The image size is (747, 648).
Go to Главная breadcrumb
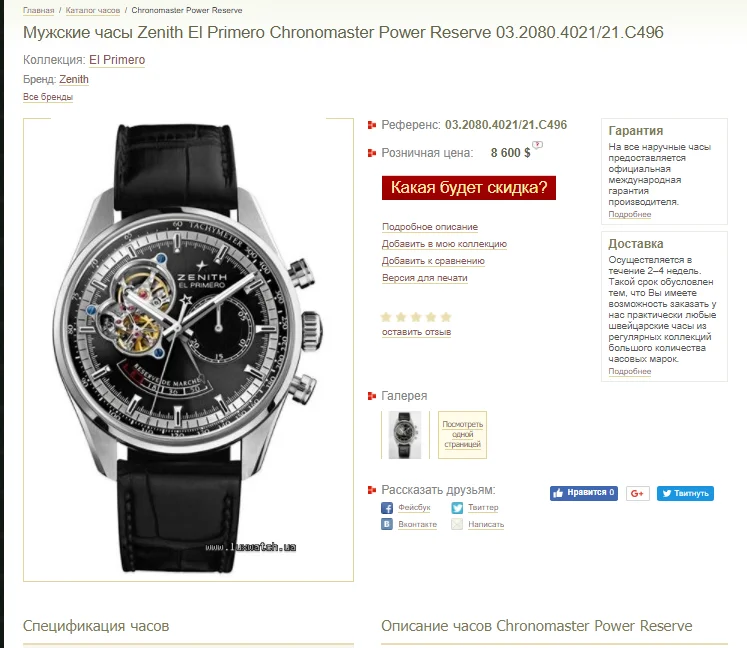click(39, 10)
